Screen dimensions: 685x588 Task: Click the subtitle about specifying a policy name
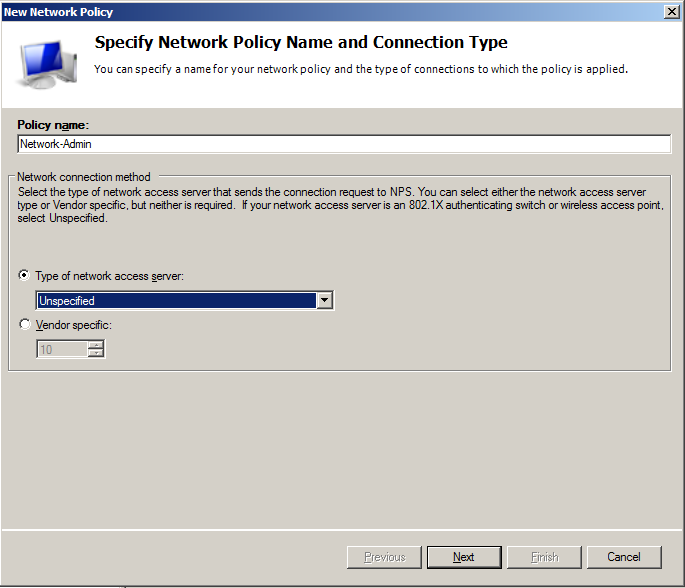coord(361,69)
